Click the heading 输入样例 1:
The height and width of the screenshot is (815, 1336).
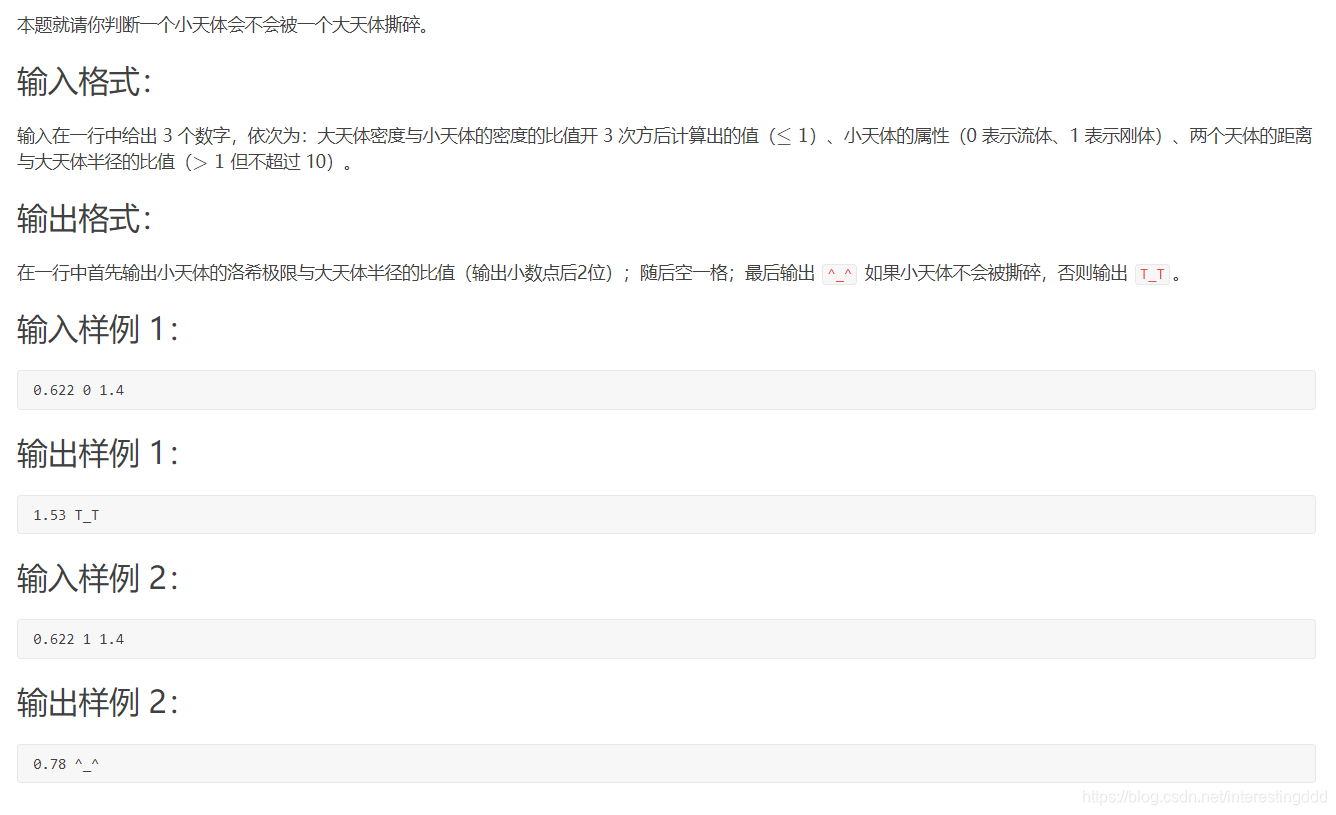click(x=98, y=329)
